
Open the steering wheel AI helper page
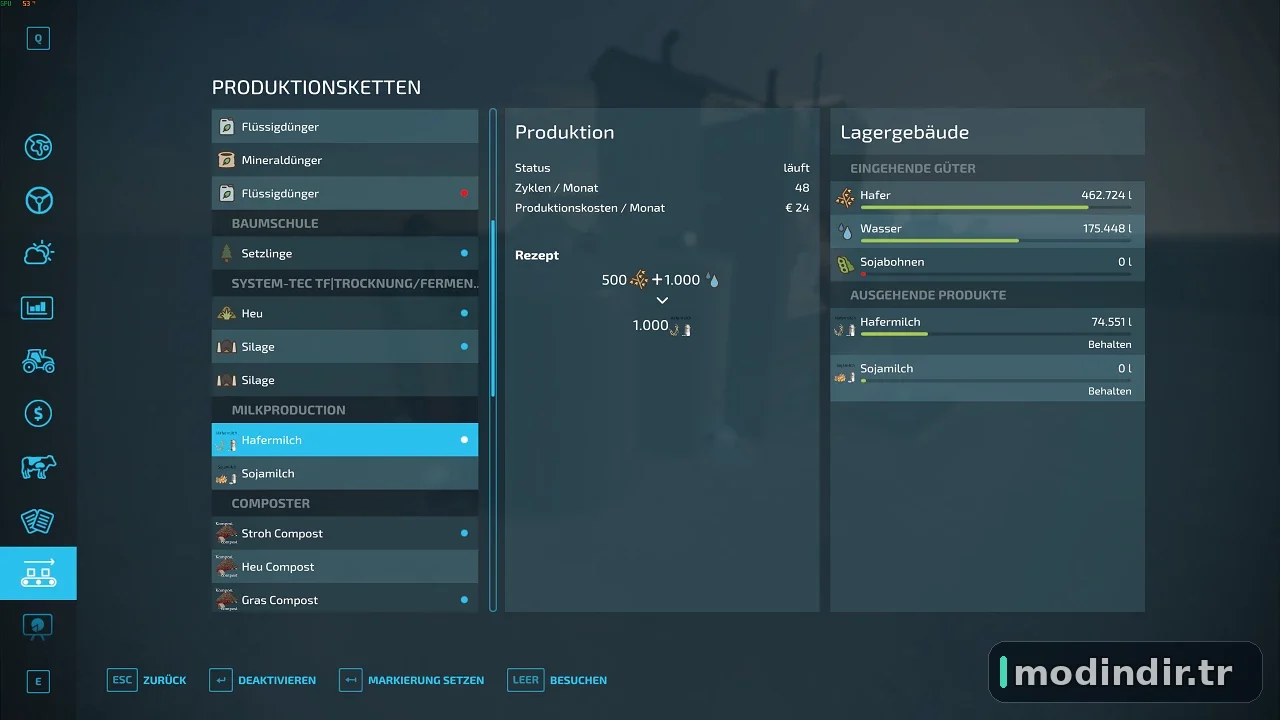pos(38,200)
